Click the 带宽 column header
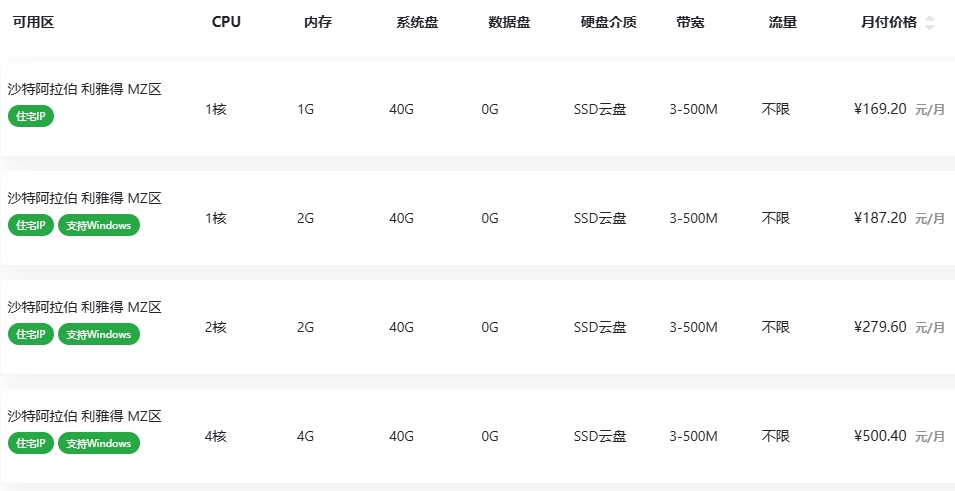 pos(690,23)
